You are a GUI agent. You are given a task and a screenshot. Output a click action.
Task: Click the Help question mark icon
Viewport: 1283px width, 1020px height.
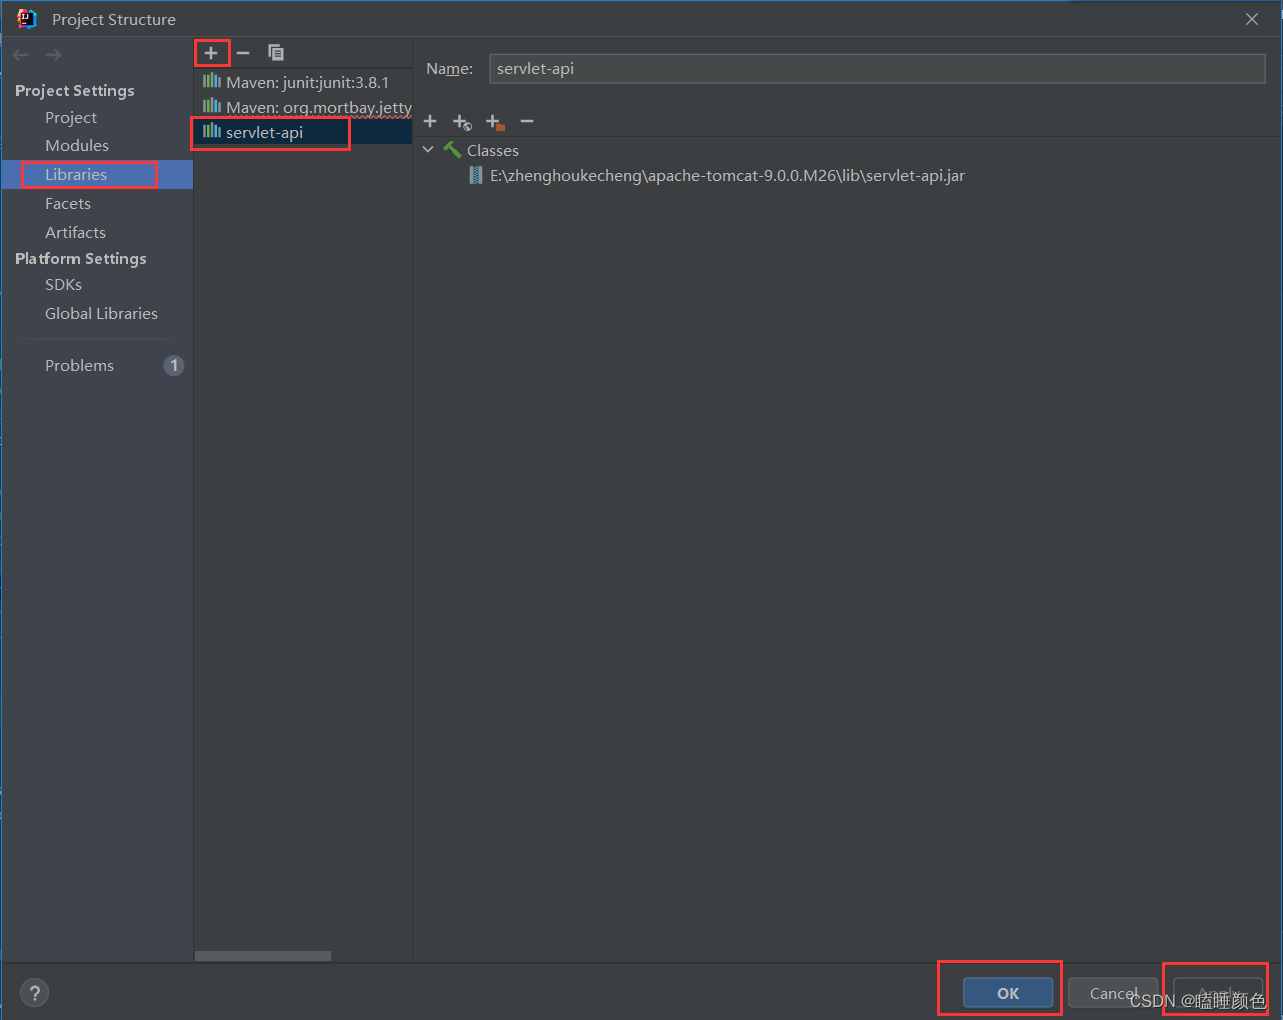point(34,992)
